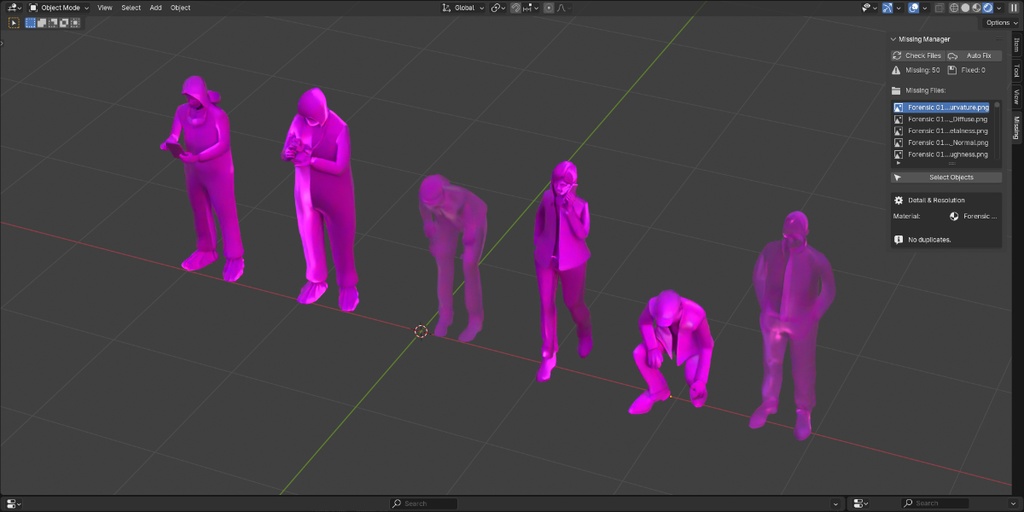The height and width of the screenshot is (512, 1024).
Task: Click the No duplicates info icon
Action: (899, 240)
